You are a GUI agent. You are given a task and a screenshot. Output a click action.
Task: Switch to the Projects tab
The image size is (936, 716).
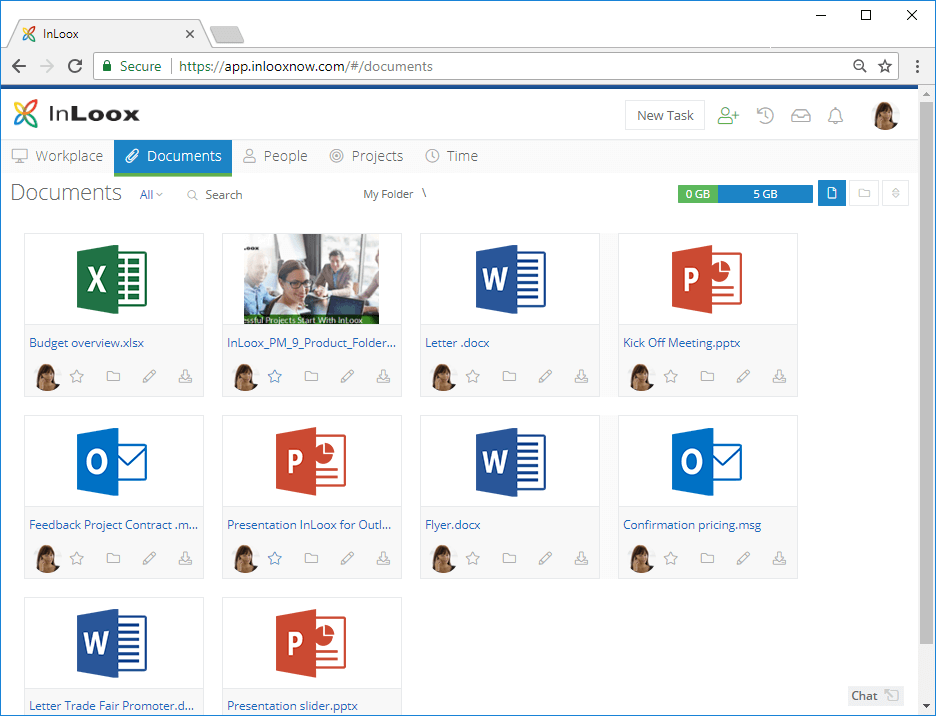point(367,156)
